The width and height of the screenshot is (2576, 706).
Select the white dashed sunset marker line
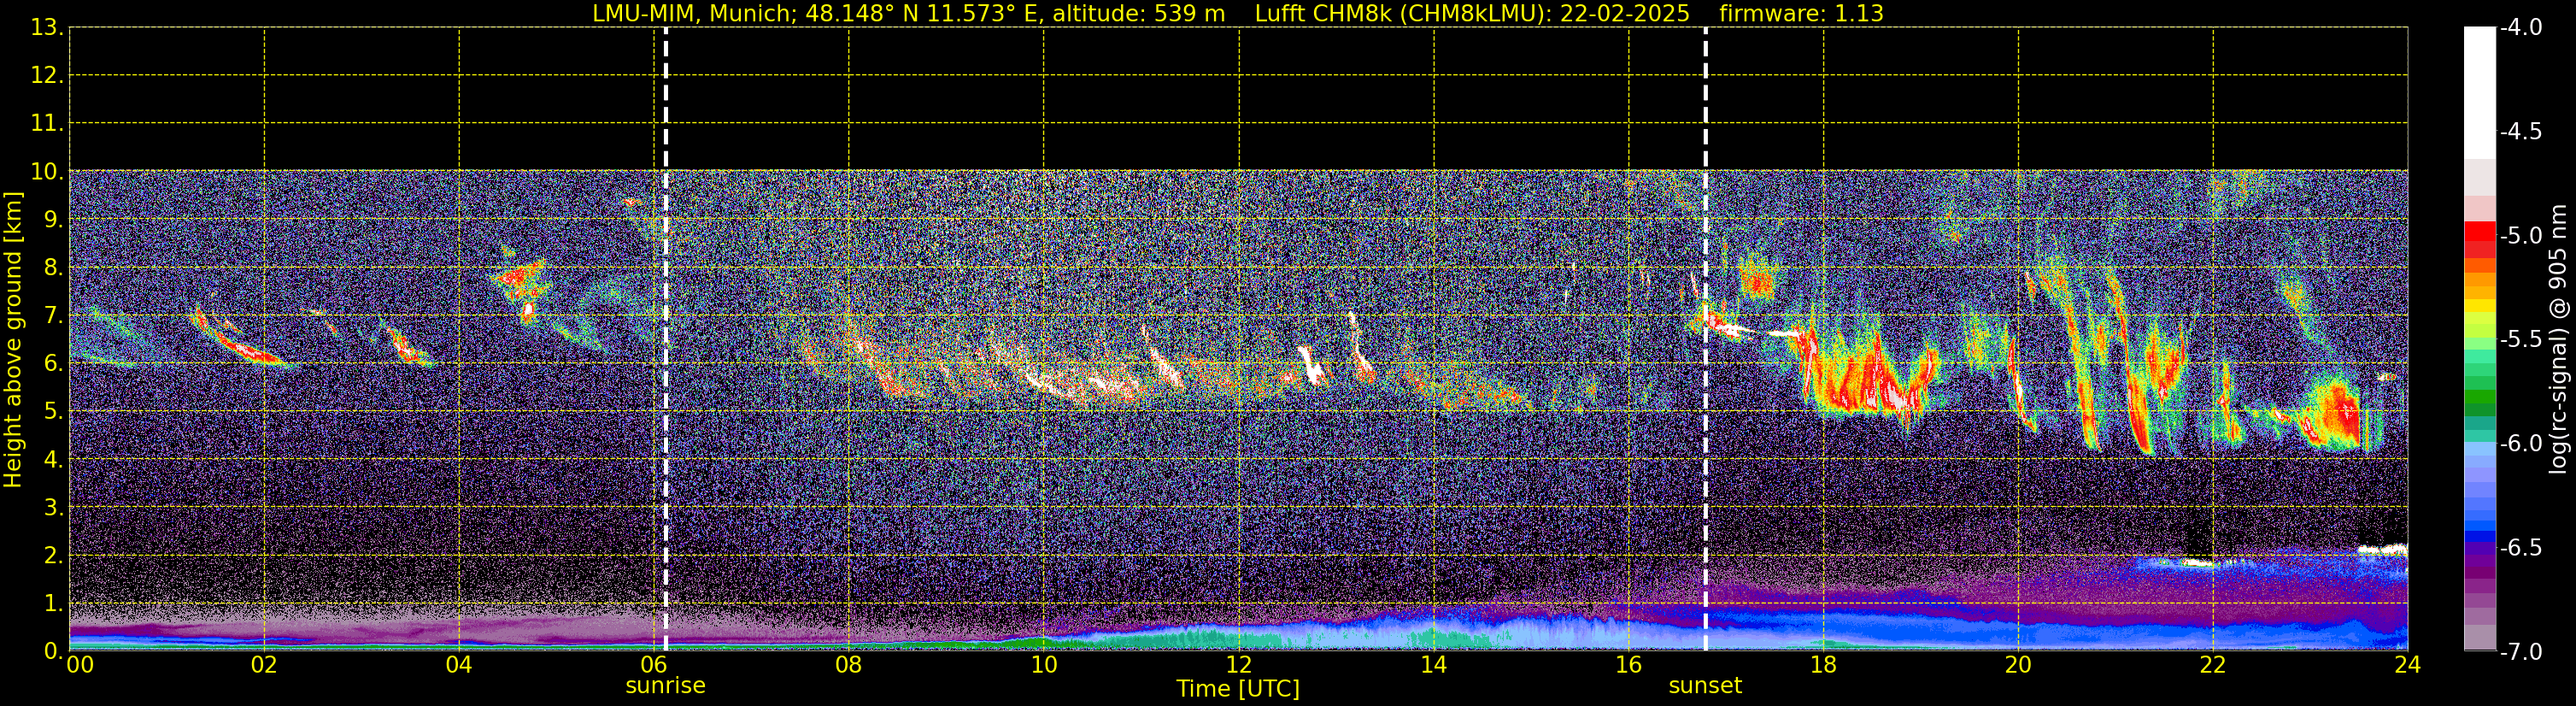point(1706,339)
